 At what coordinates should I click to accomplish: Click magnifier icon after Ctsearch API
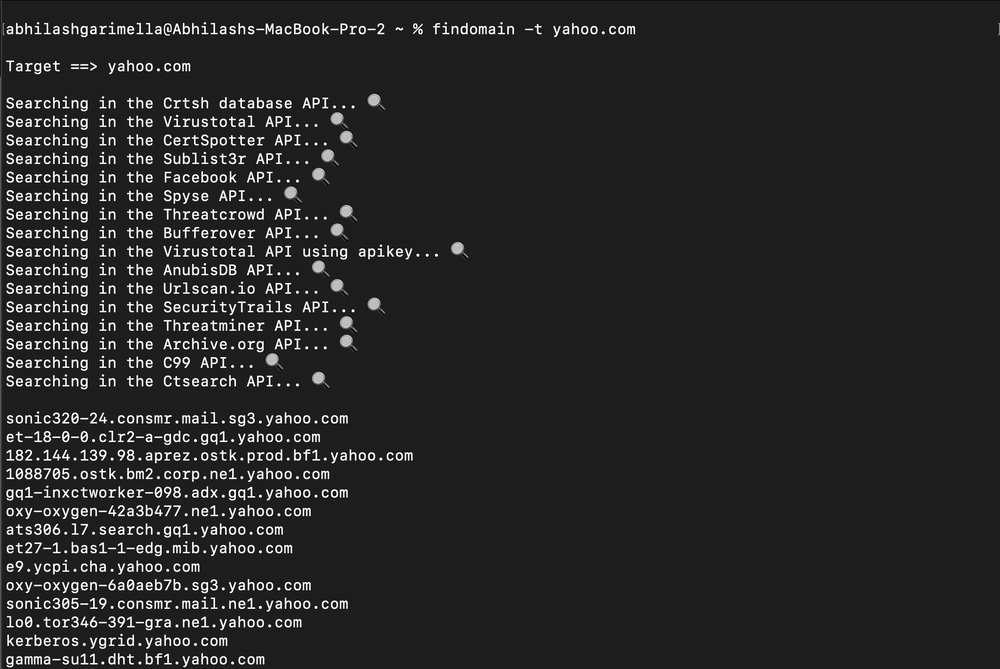320,381
